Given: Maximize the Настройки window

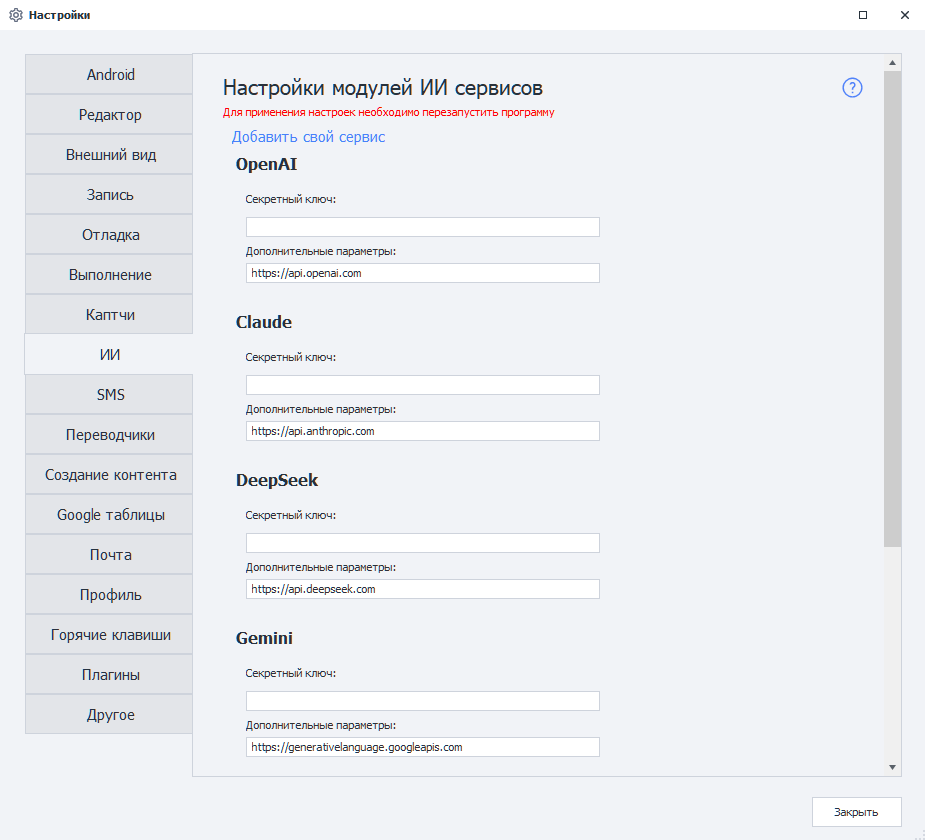Looking at the screenshot, I should (862, 15).
